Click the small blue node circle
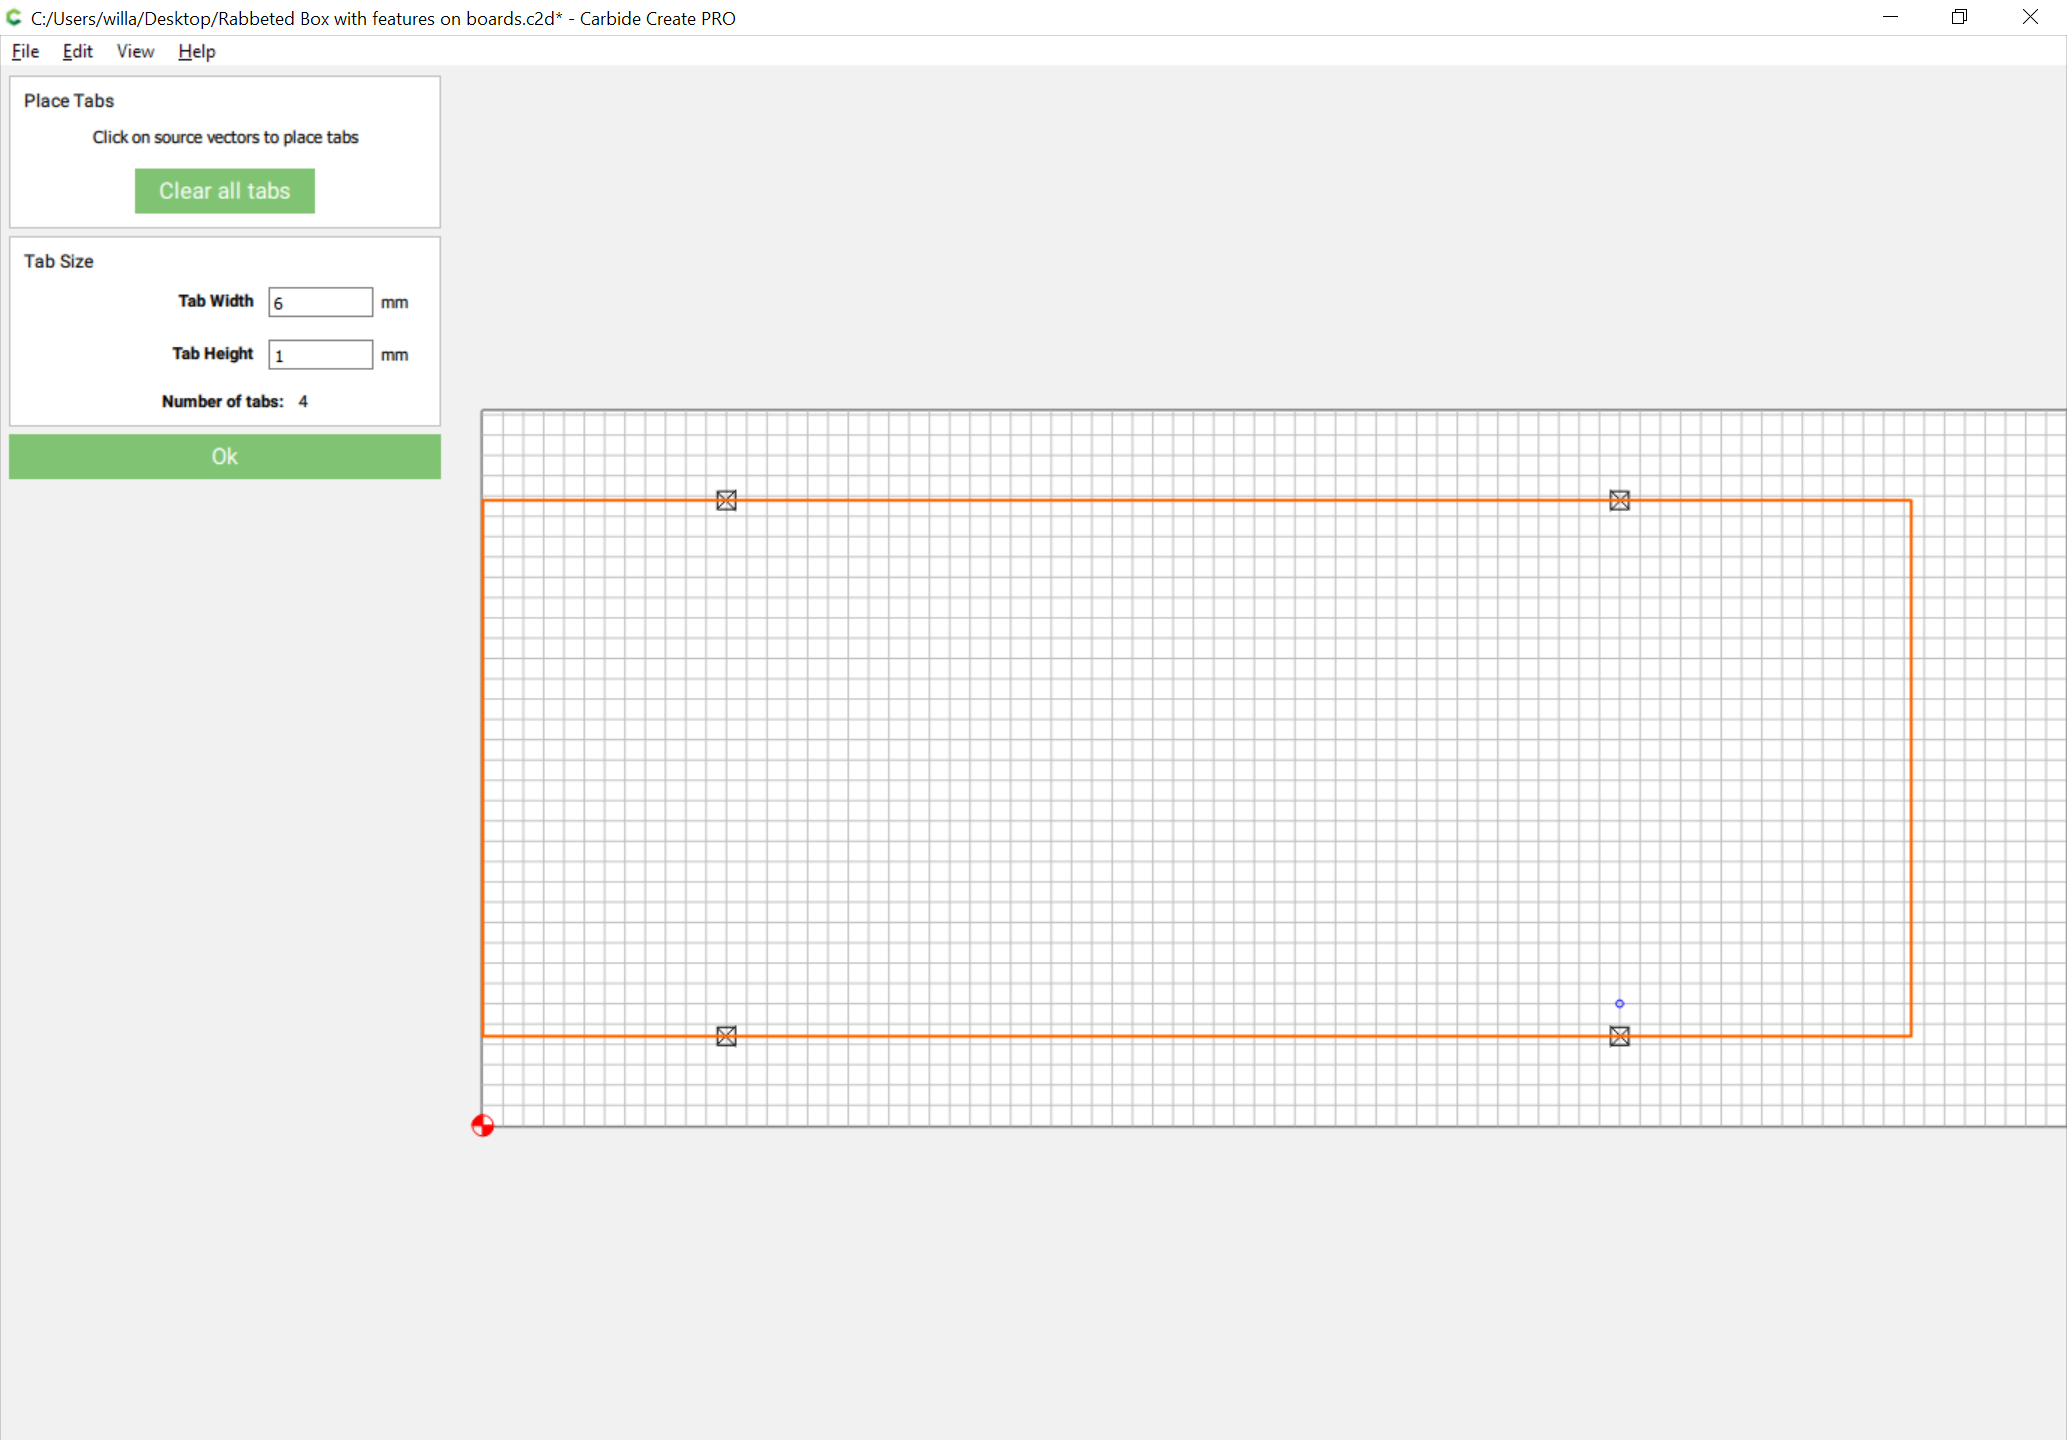This screenshot has height=1440, width=2067. pos(1620,1003)
